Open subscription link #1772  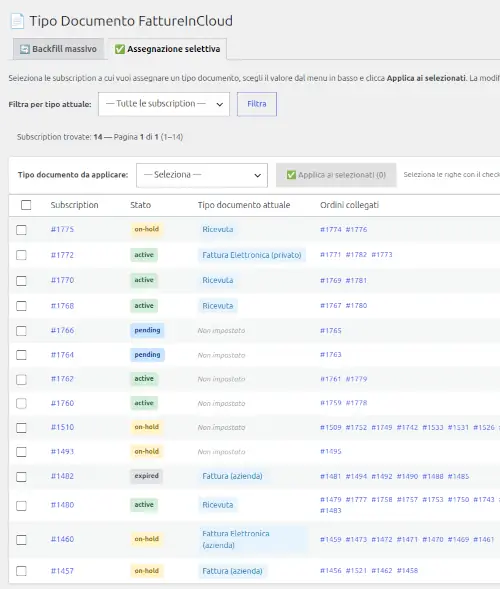[62, 255]
